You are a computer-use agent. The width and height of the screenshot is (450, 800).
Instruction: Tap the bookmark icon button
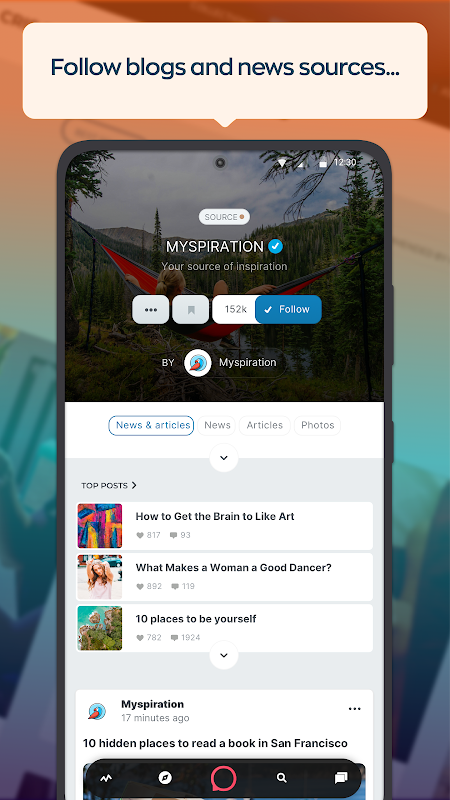click(191, 310)
